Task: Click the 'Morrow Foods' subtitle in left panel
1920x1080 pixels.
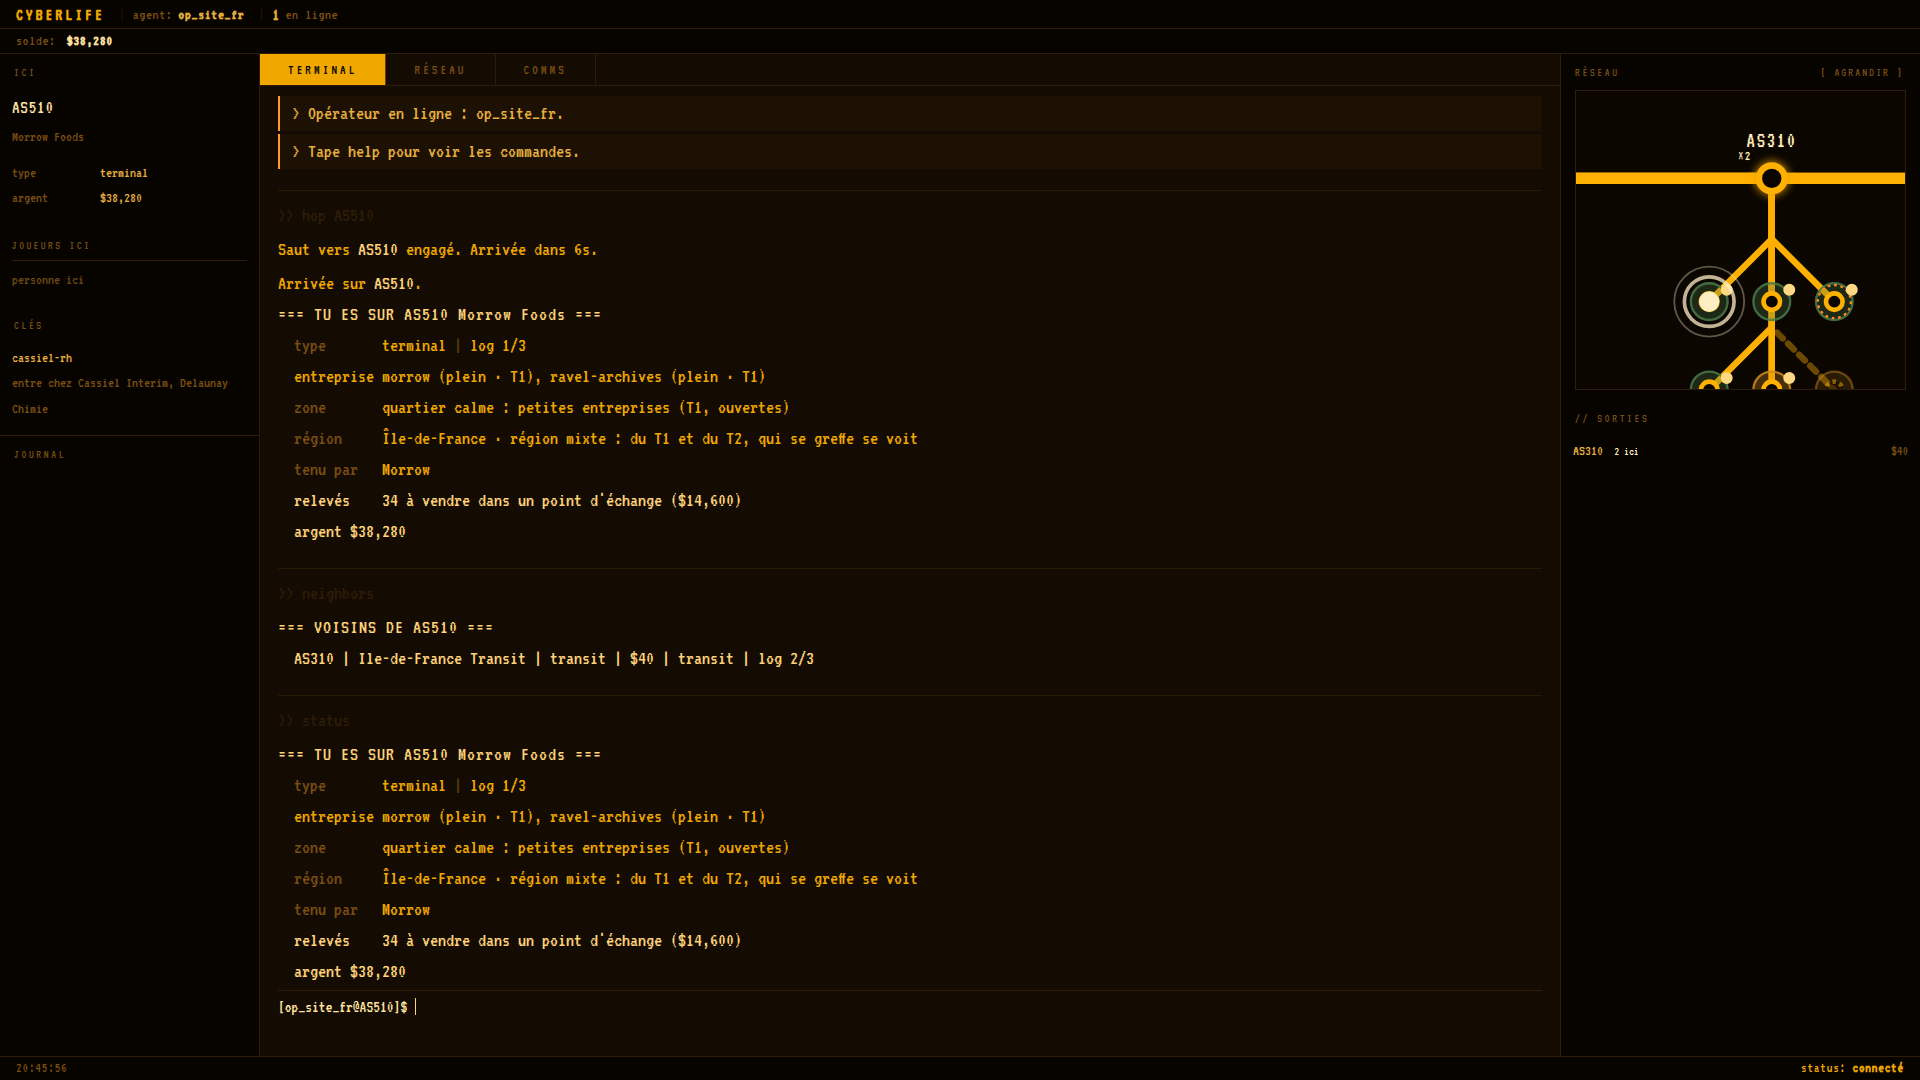Action: pyautogui.click(x=48, y=137)
